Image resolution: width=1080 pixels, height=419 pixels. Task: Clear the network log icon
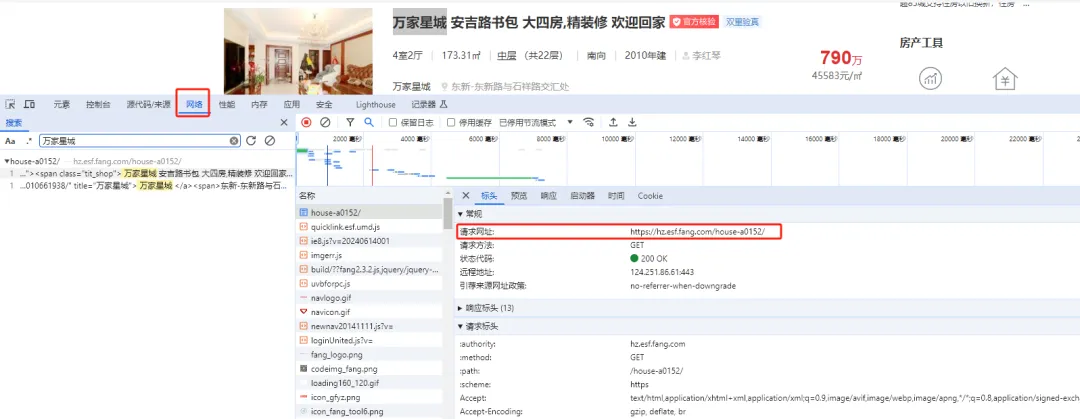tap(325, 123)
